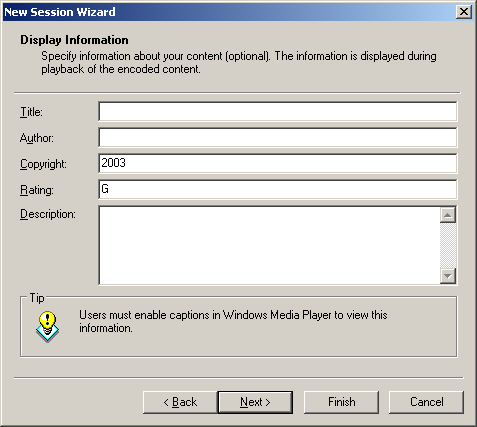Go to previous step with Back

(x=180, y=402)
